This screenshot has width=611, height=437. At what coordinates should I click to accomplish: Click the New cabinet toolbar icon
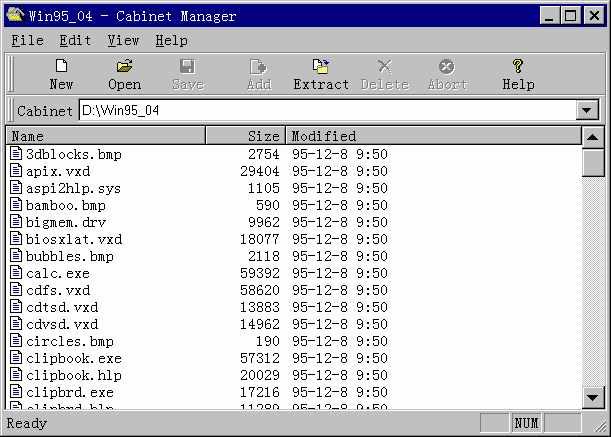click(61, 67)
